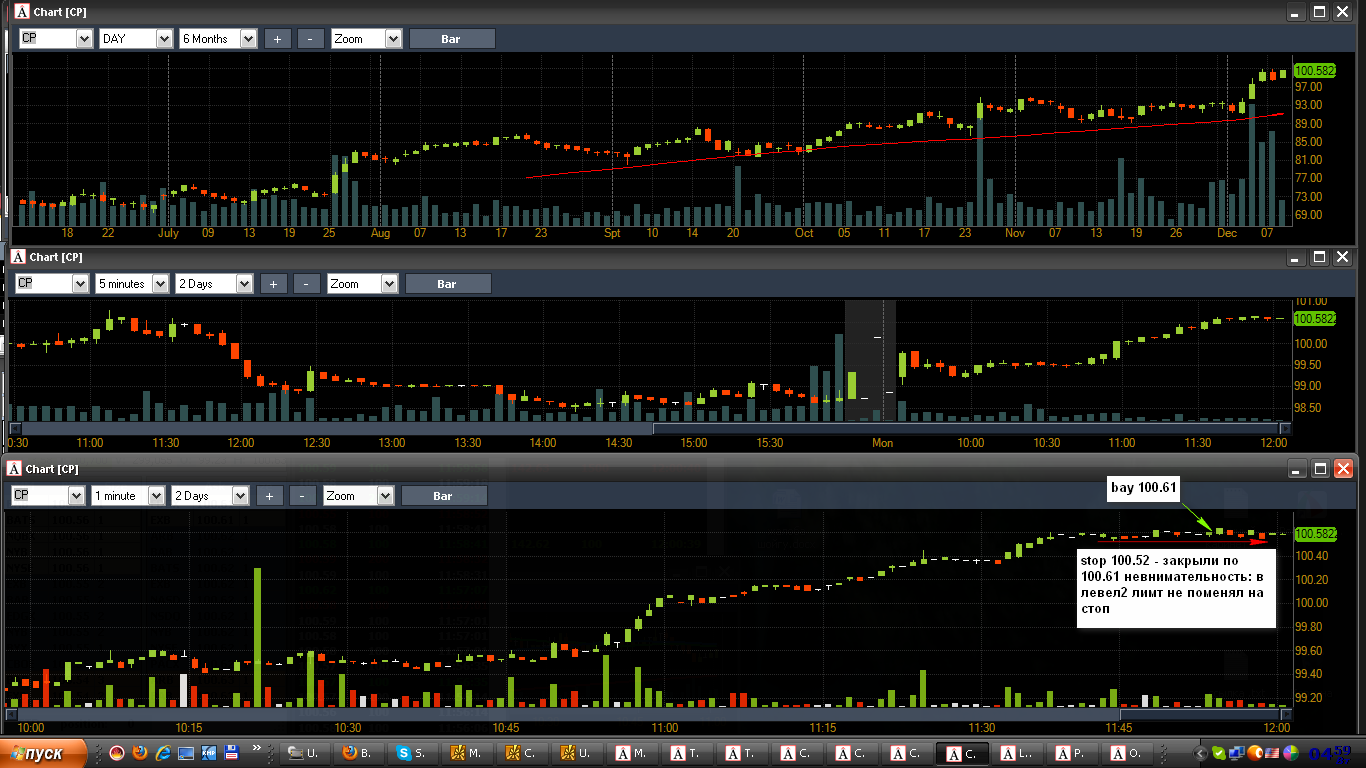Expand the 5 minutes interval dropdown
The width and height of the screenshot is (1366, 768).
[x=132, y=284]
